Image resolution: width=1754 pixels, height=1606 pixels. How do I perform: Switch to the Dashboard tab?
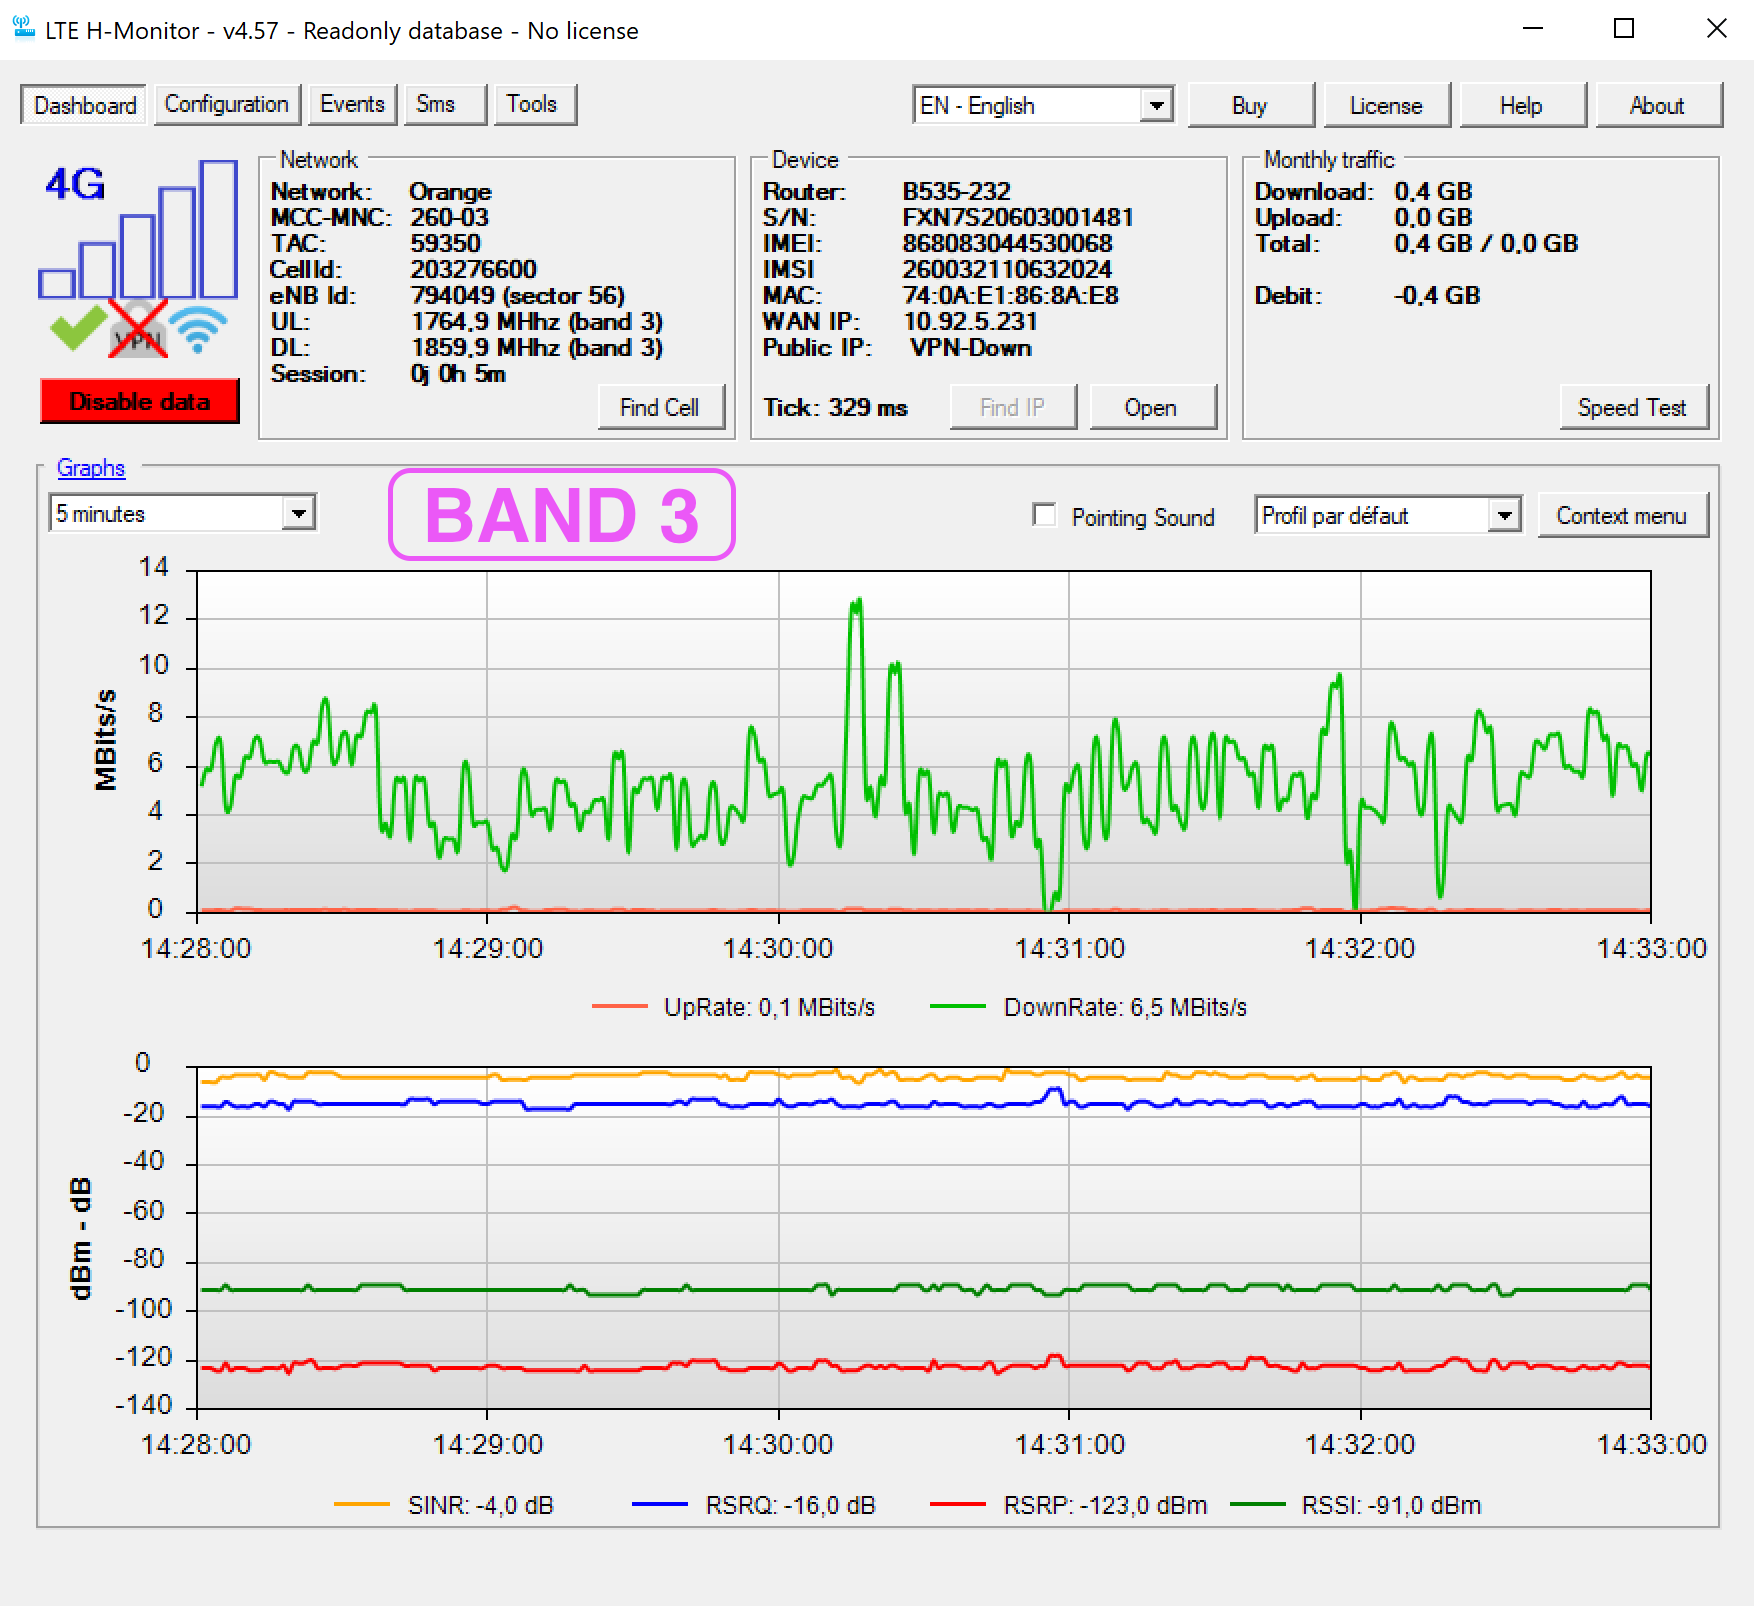(x=85, y=105)
